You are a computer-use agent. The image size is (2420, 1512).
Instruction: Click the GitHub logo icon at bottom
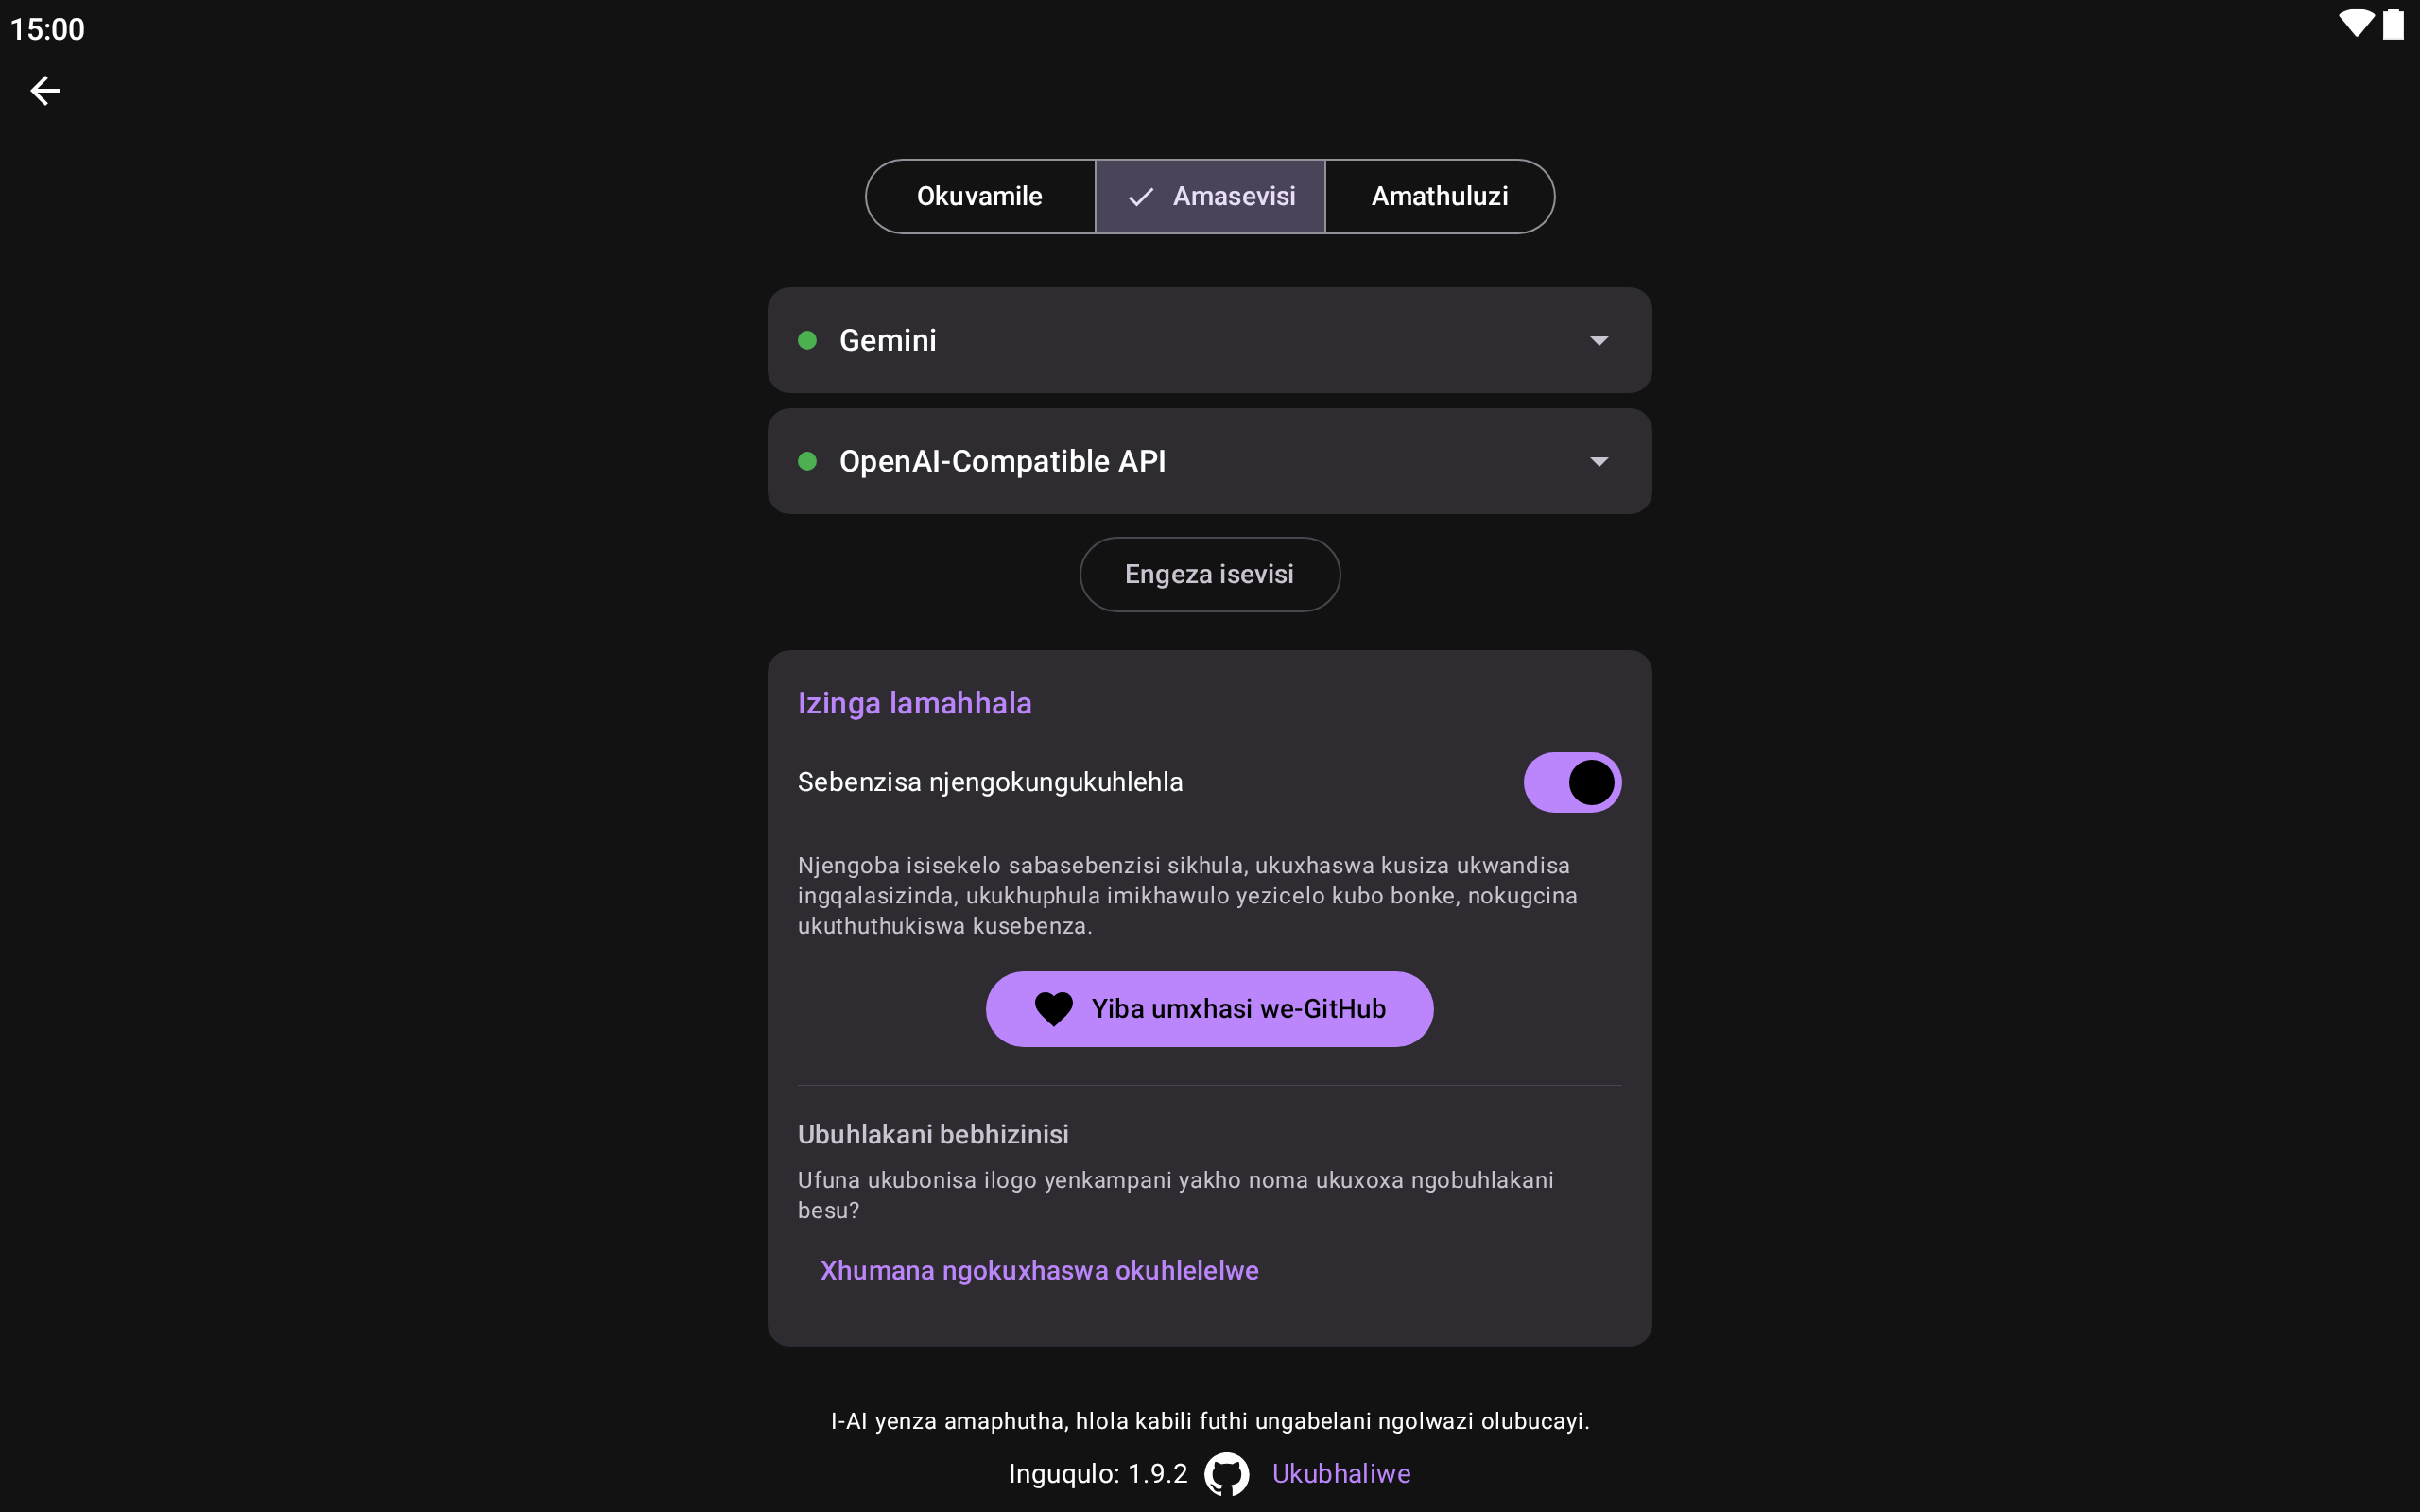coord(1227,1474)
